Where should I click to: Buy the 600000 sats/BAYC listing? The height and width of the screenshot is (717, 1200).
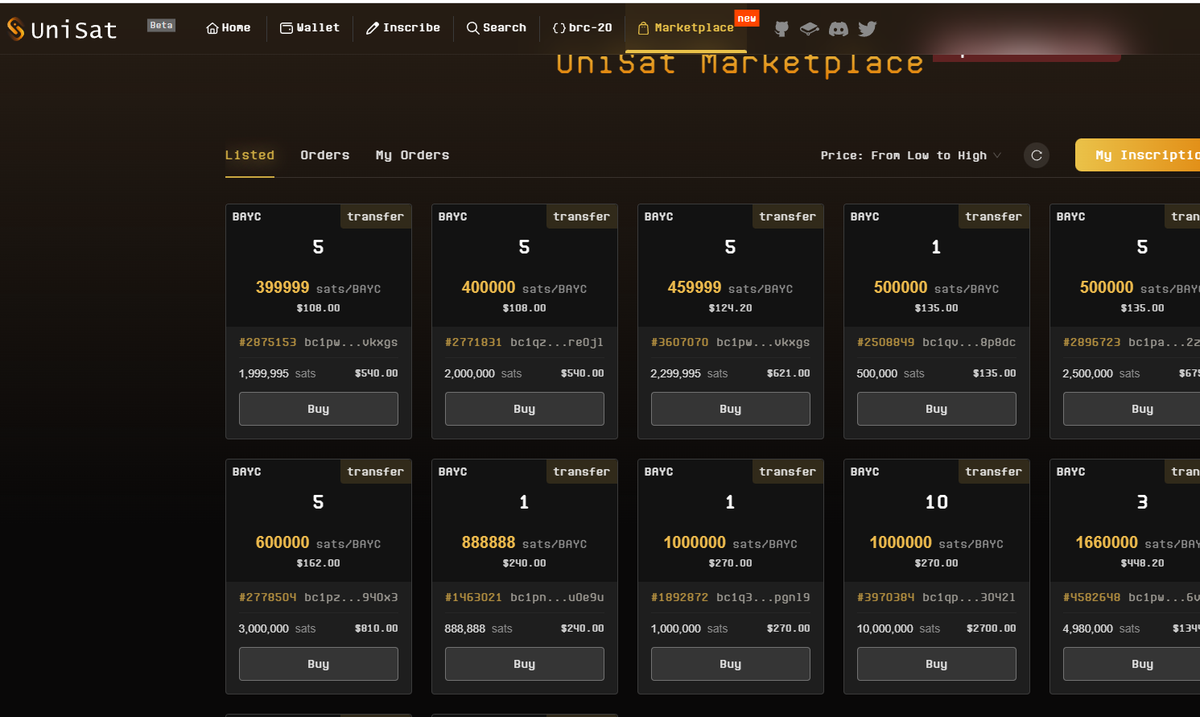pyautogui.click(x=318, y=664)
